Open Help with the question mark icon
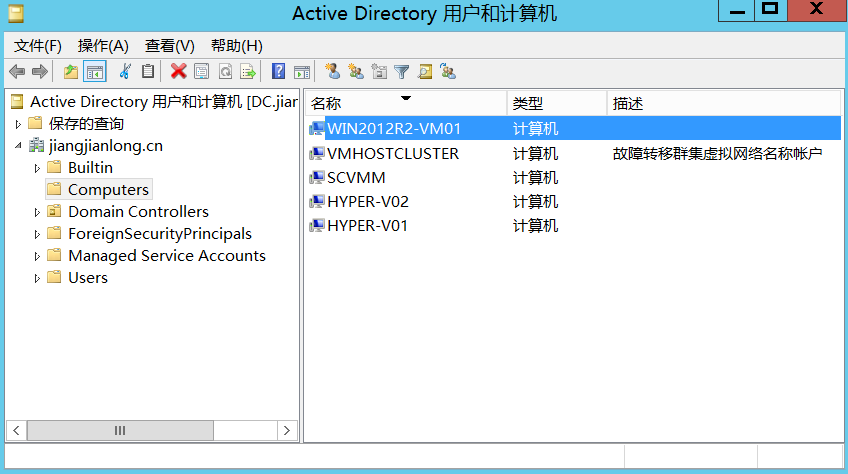 coord(278,71)
